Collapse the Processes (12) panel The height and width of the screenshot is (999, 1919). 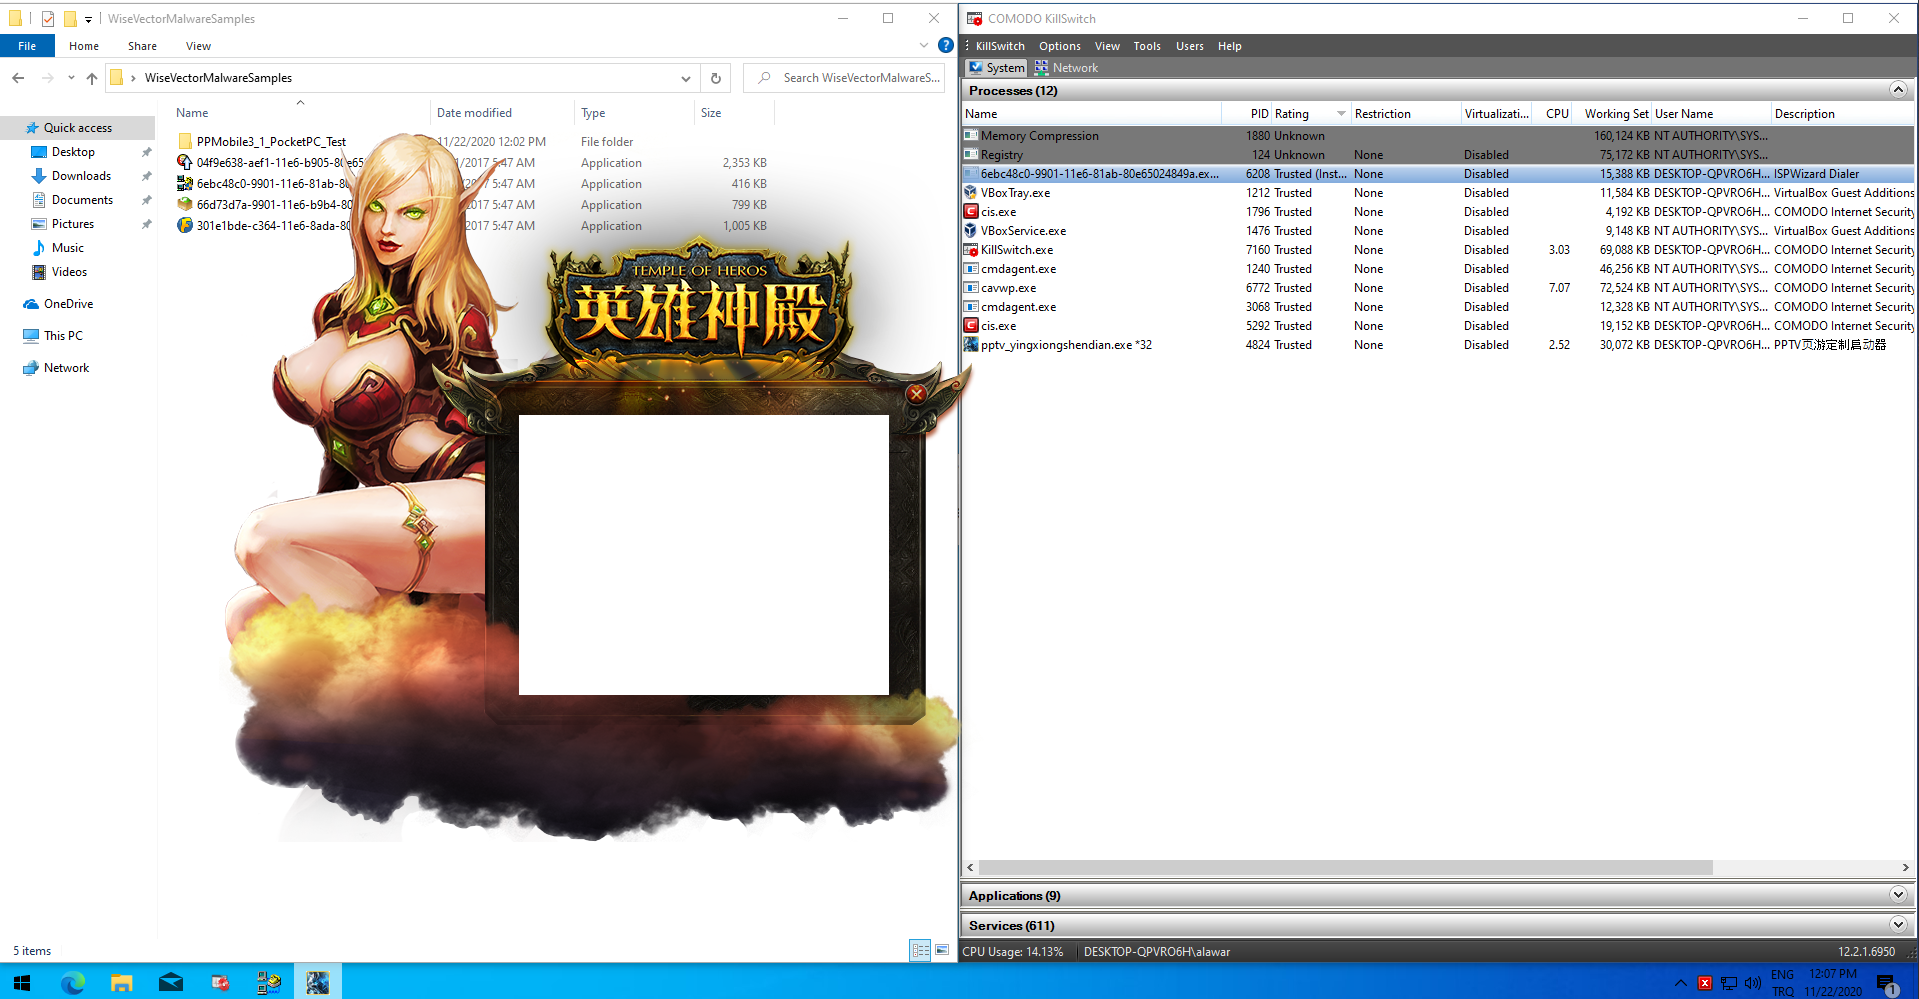[1898, 90]
